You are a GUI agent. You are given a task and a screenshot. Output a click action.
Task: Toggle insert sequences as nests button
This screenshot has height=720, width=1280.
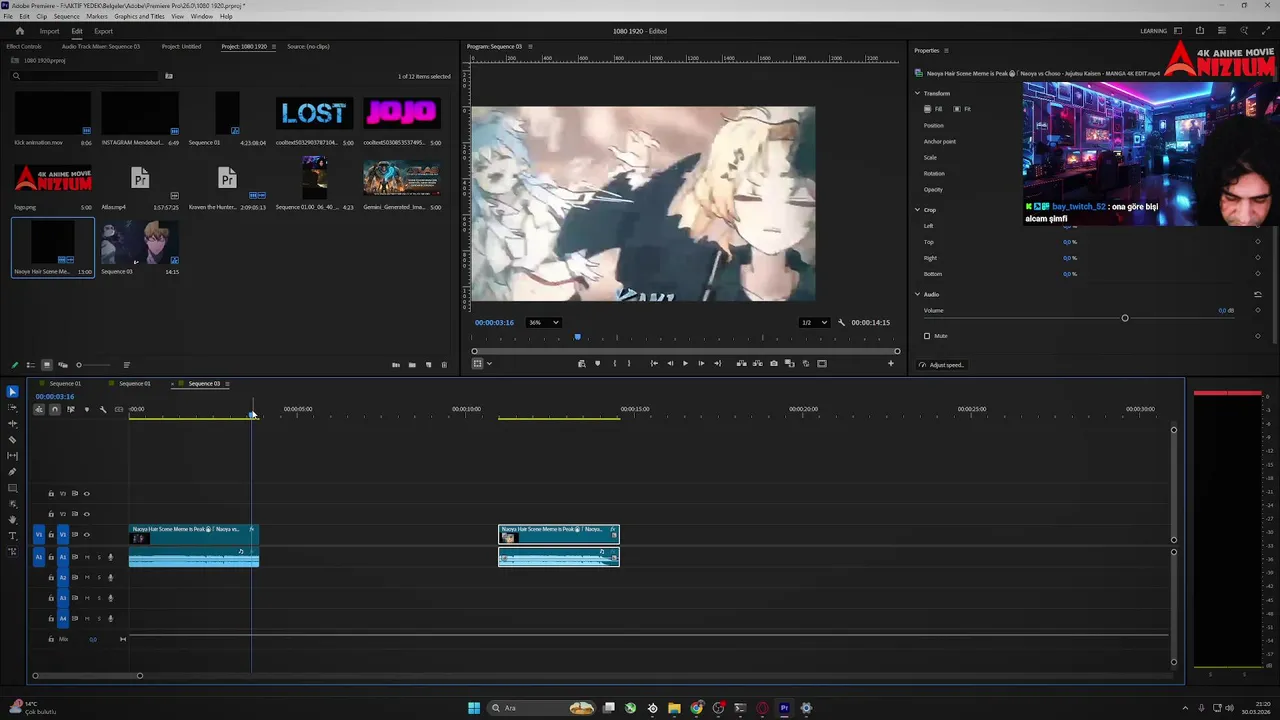point(39,409)
